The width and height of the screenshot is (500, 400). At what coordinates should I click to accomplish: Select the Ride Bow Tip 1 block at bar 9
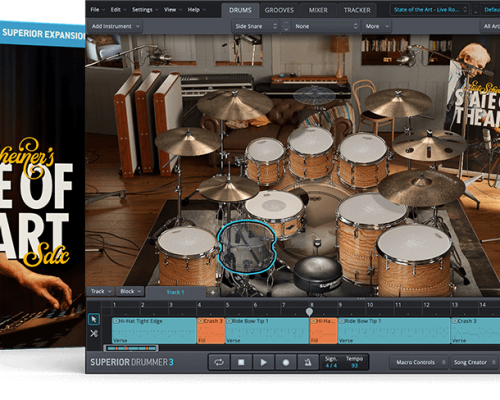(x=394, y=331)
